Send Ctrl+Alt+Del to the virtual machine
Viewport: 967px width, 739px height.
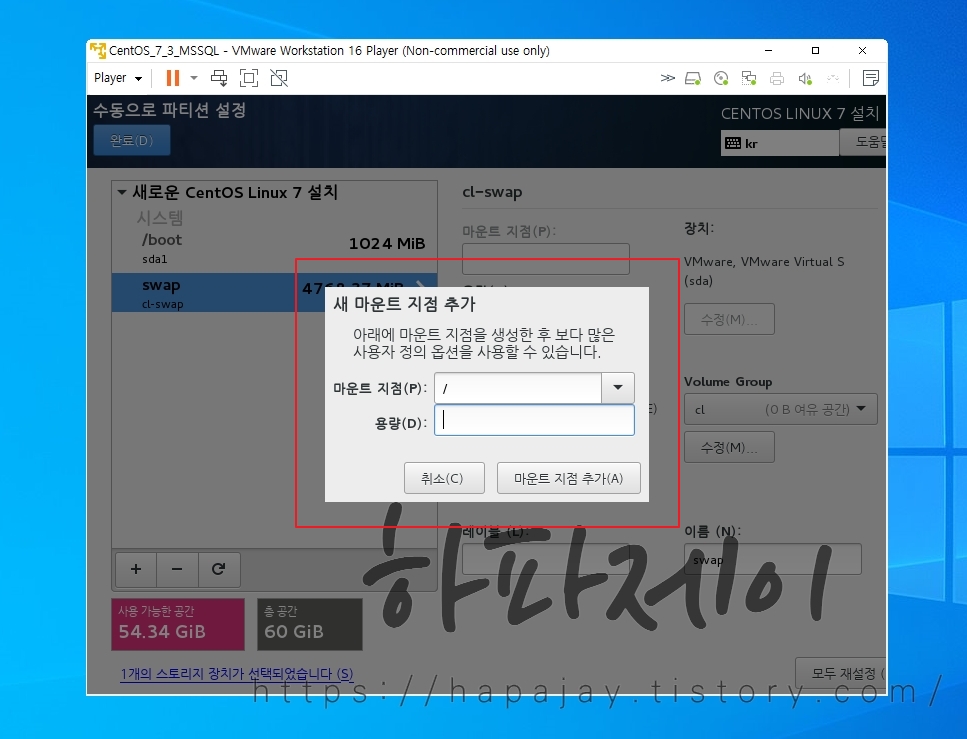[219, 78]
